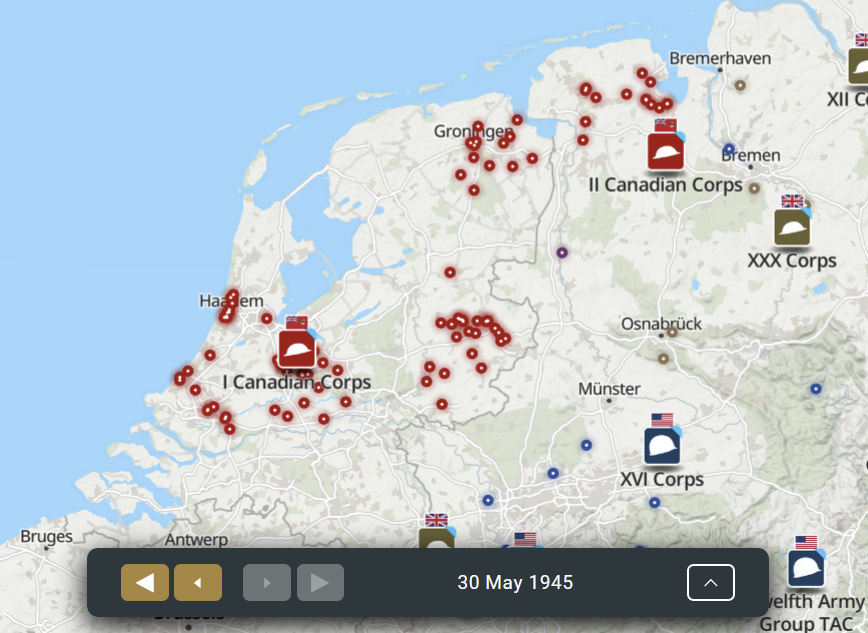Viewport: 868px width, 633px height.
Task: Click the Canadian flag above II Canadian Corps
Action: coord(665,125)
